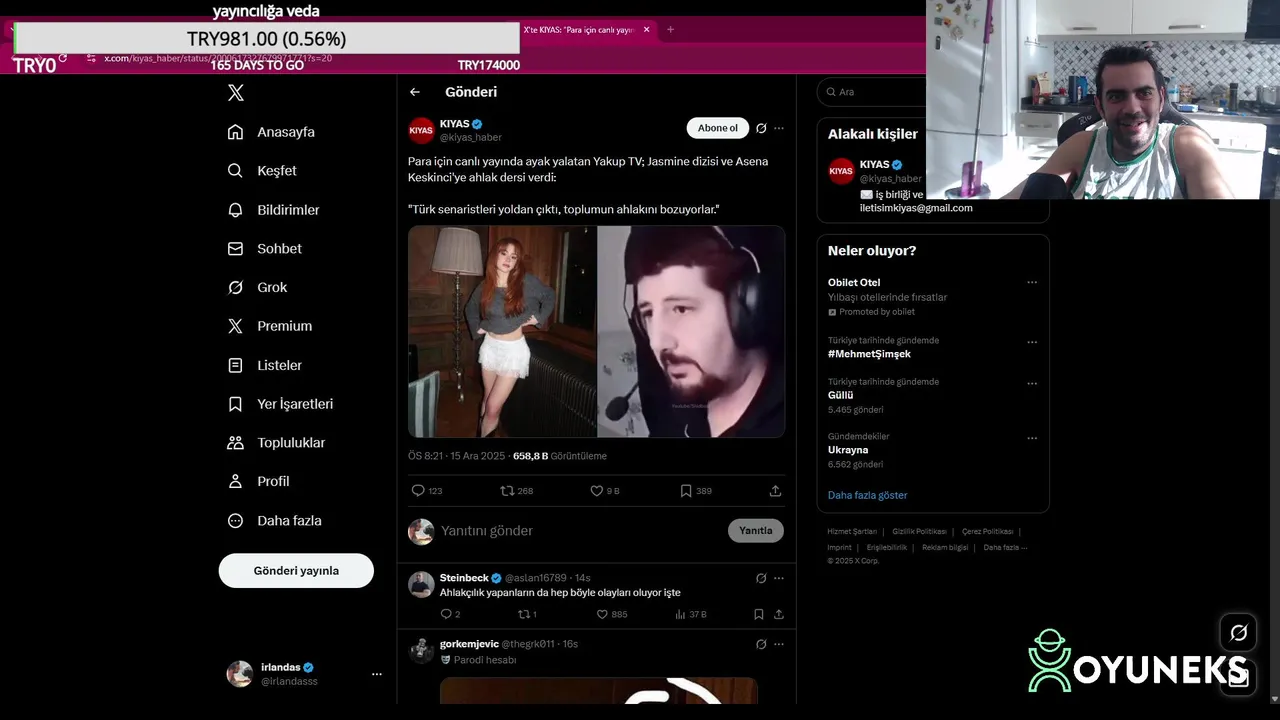Open the Güllü trend
The image size is (1280, 720).
click(x=840, y=395)
